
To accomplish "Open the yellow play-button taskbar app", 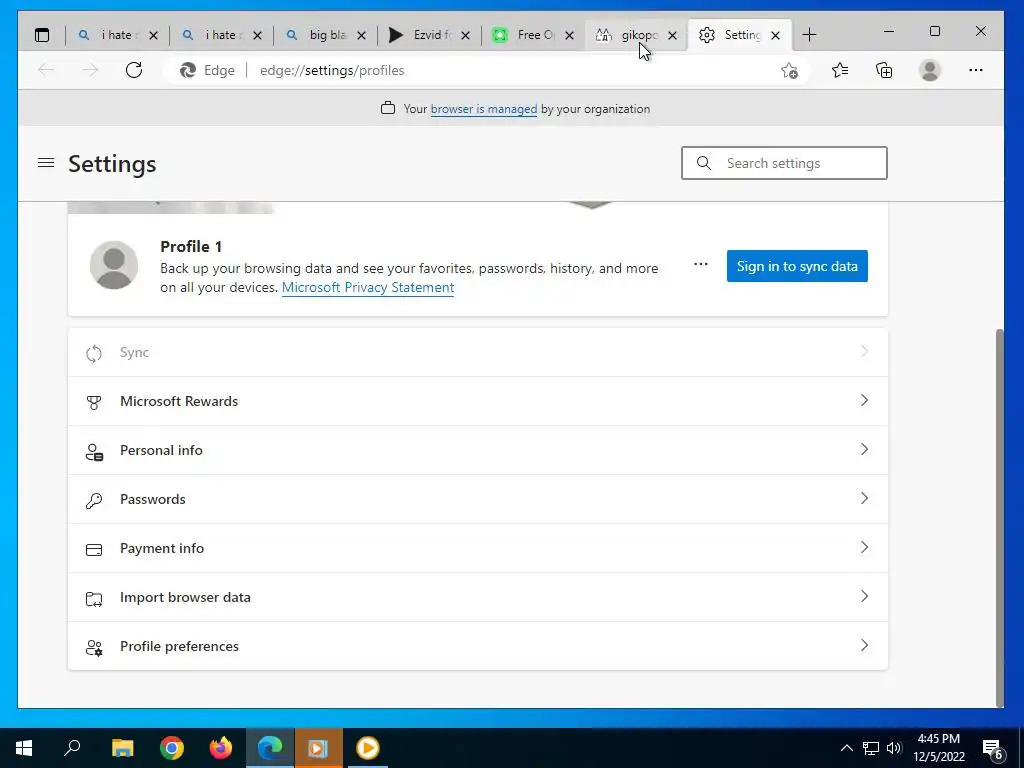I will click(368, 748).
